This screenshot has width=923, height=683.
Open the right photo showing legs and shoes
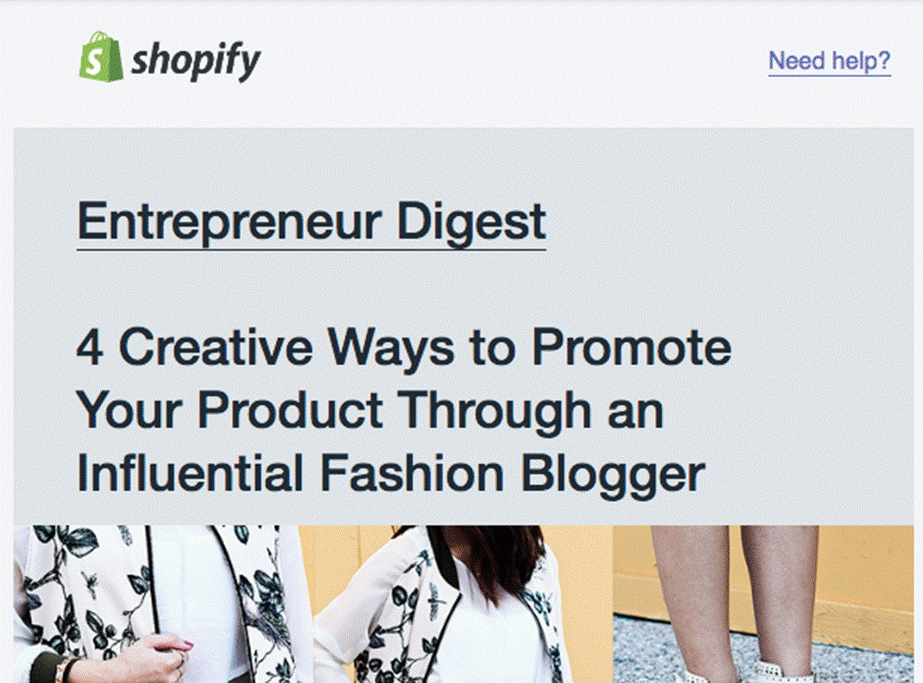click(x=763, y=604)
